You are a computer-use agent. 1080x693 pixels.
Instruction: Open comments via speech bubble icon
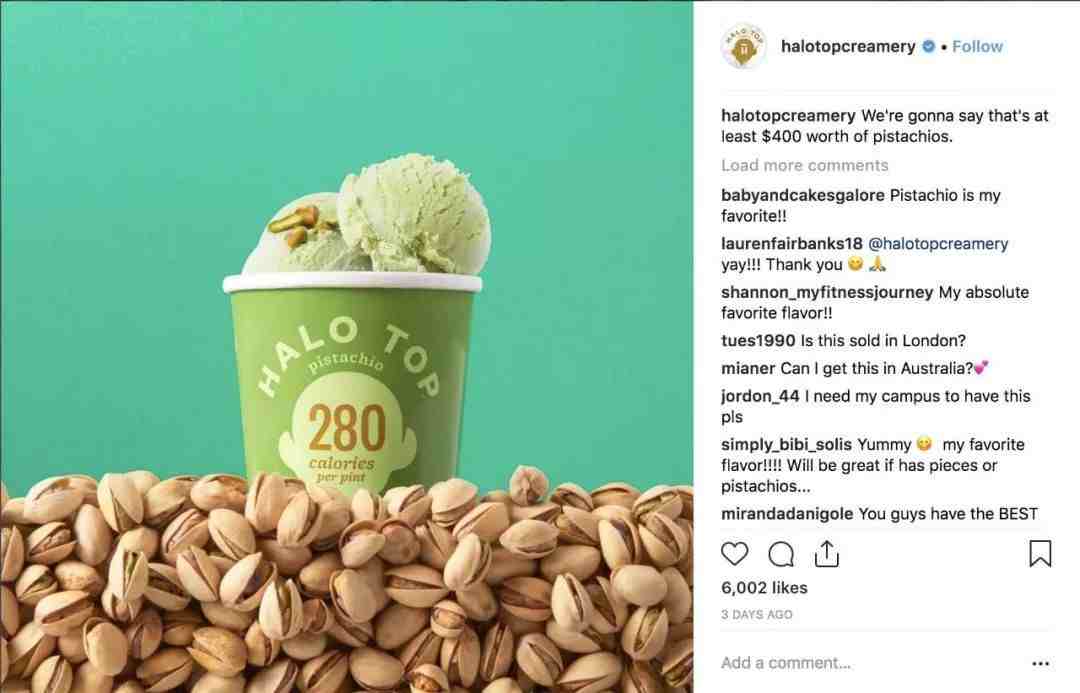(x=780, y=554)
